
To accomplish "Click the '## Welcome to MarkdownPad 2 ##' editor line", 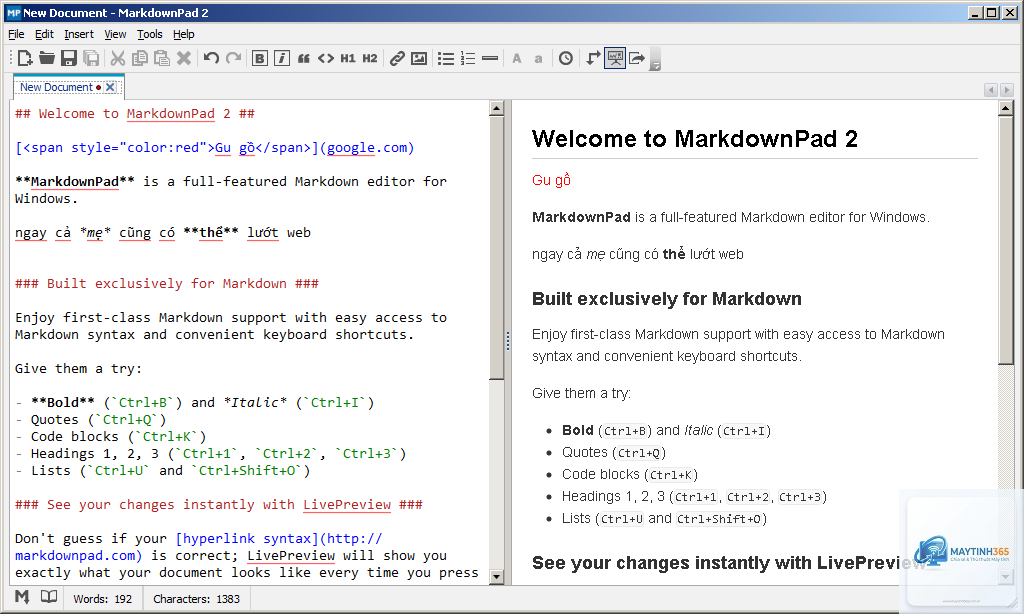I will (x=135, y=114).
